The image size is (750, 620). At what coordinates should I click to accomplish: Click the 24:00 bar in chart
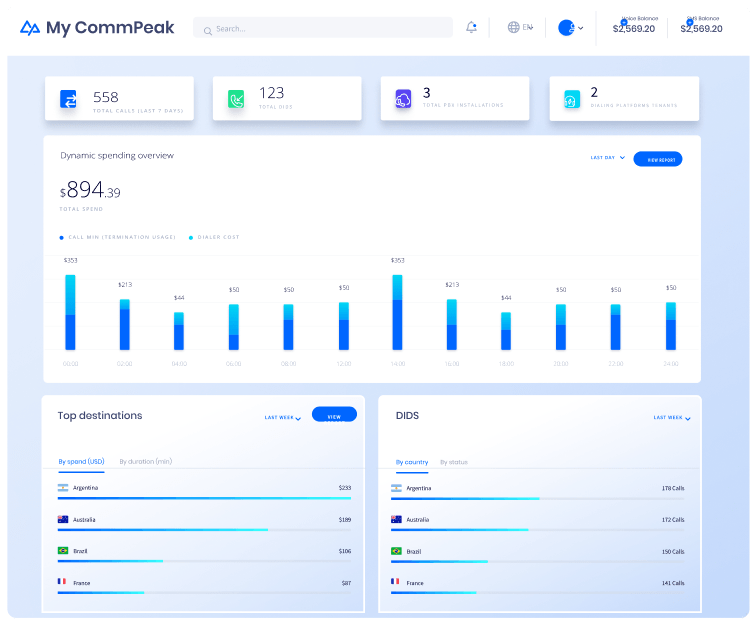[671, 326]
